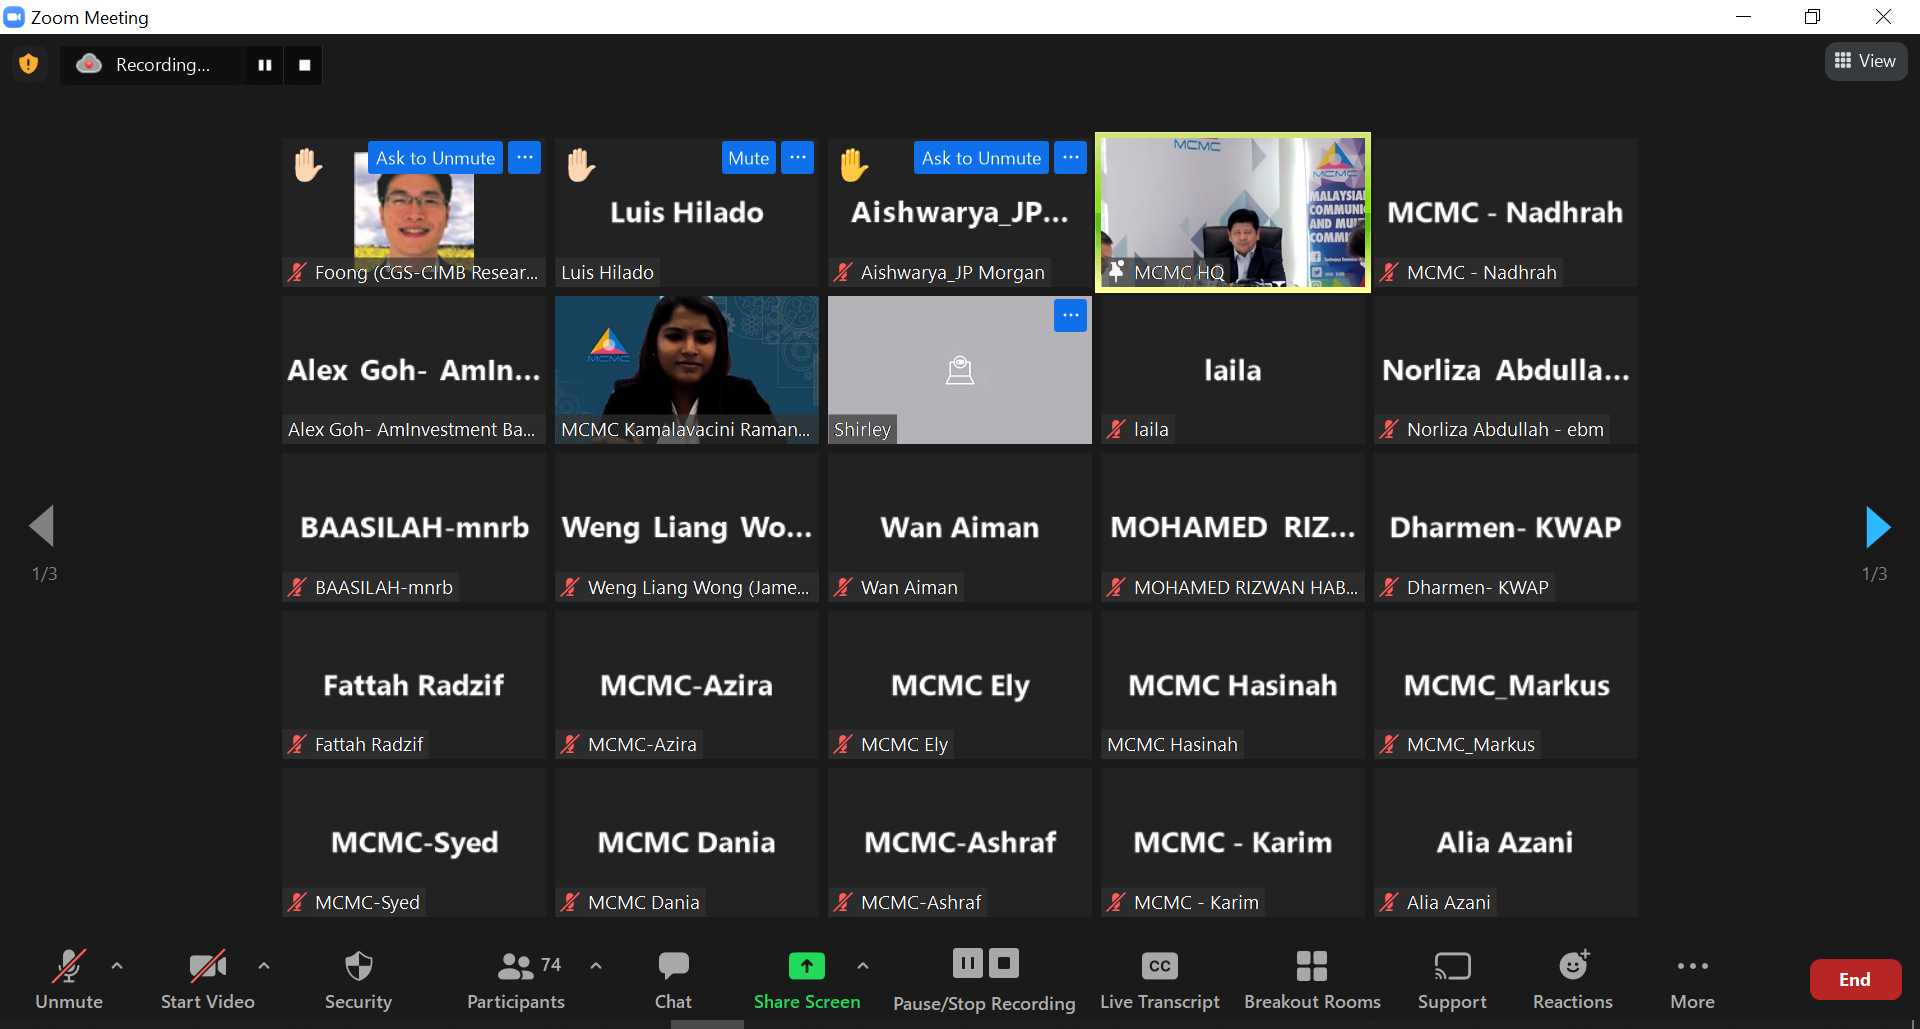Image resolution: width=1920 pixels, height=1029 pixels.
Task: Expand share options arrow beside Share Screen
Action: pos(863,966)
